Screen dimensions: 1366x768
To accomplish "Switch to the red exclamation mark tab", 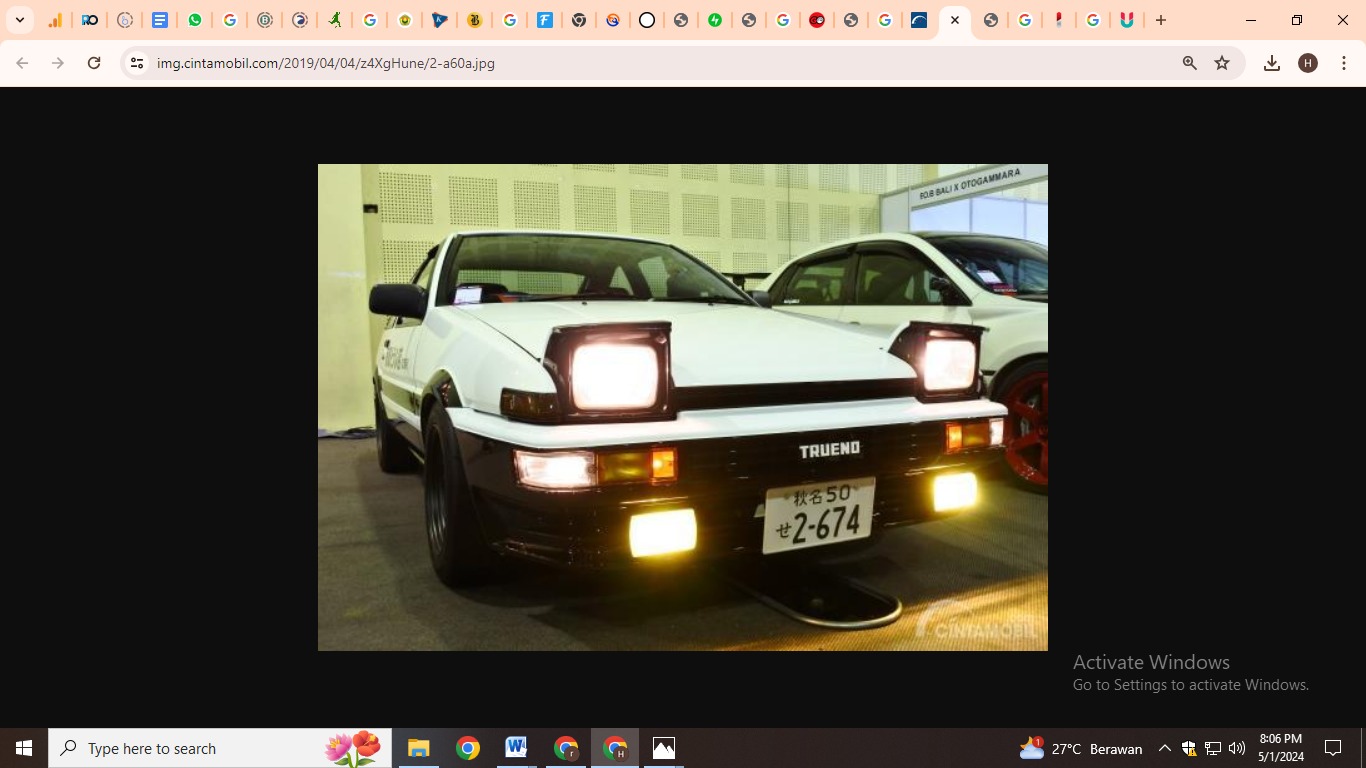I will (1059, 20).
